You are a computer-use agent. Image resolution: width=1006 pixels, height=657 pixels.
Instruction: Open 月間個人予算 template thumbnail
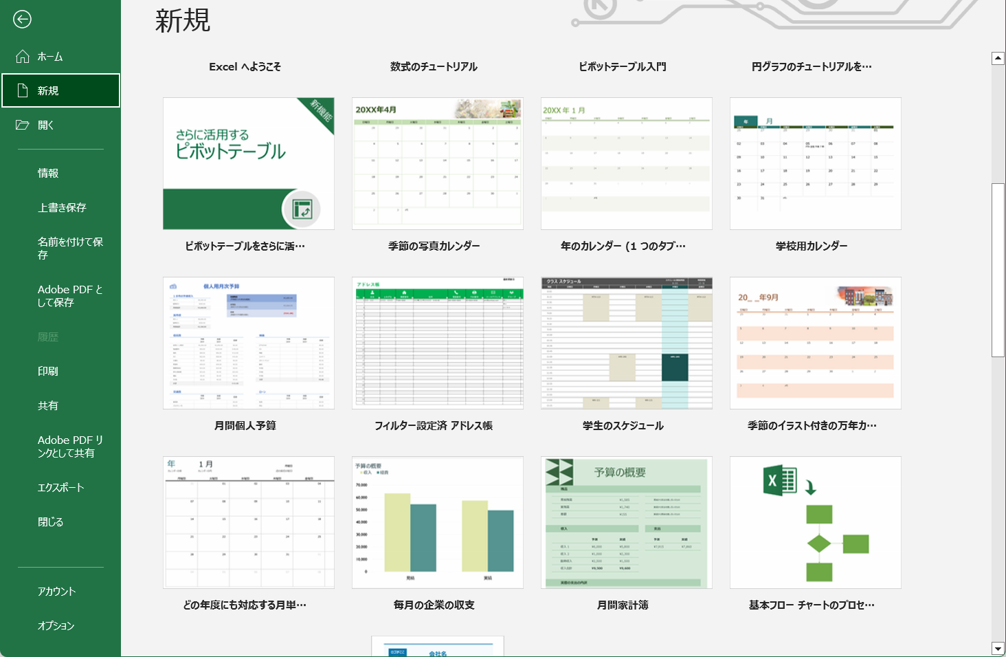pos(248,343)
